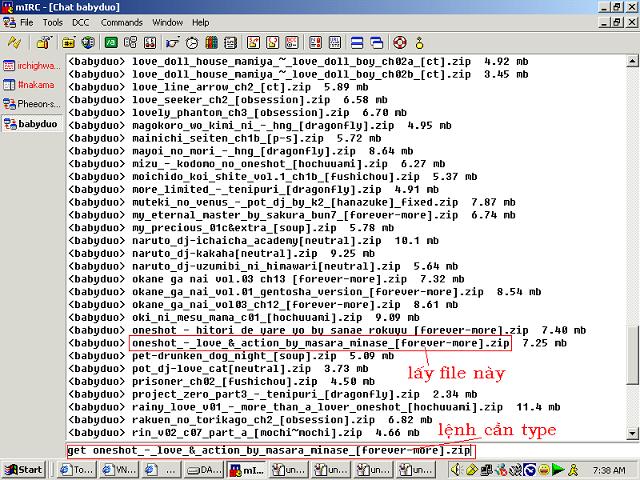Screen dimensions: 640x480
Task: Open the Remote scripts icon
Action: pyautogui.click(x=150, y=42)
